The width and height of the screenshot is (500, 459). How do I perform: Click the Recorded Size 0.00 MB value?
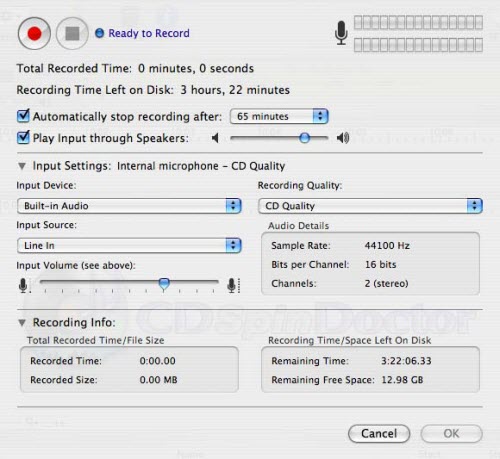click(158, 380)
